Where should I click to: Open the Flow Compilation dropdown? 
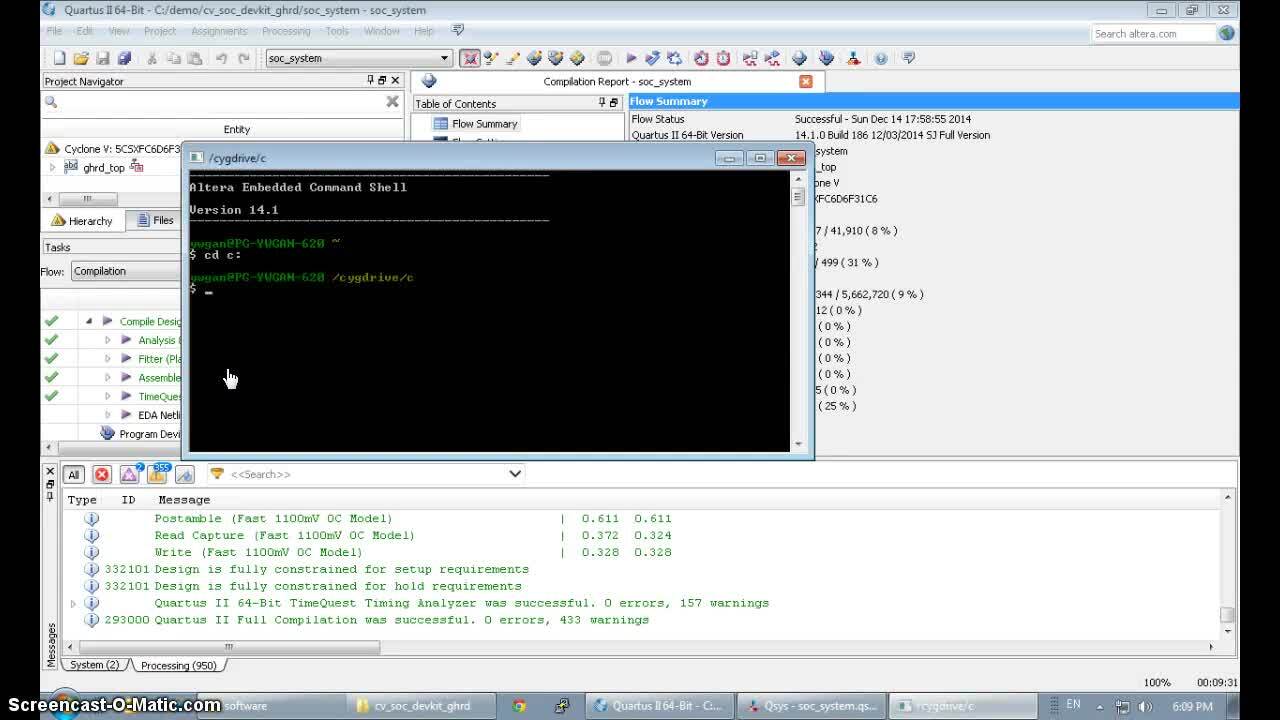(x=125, y=271)
